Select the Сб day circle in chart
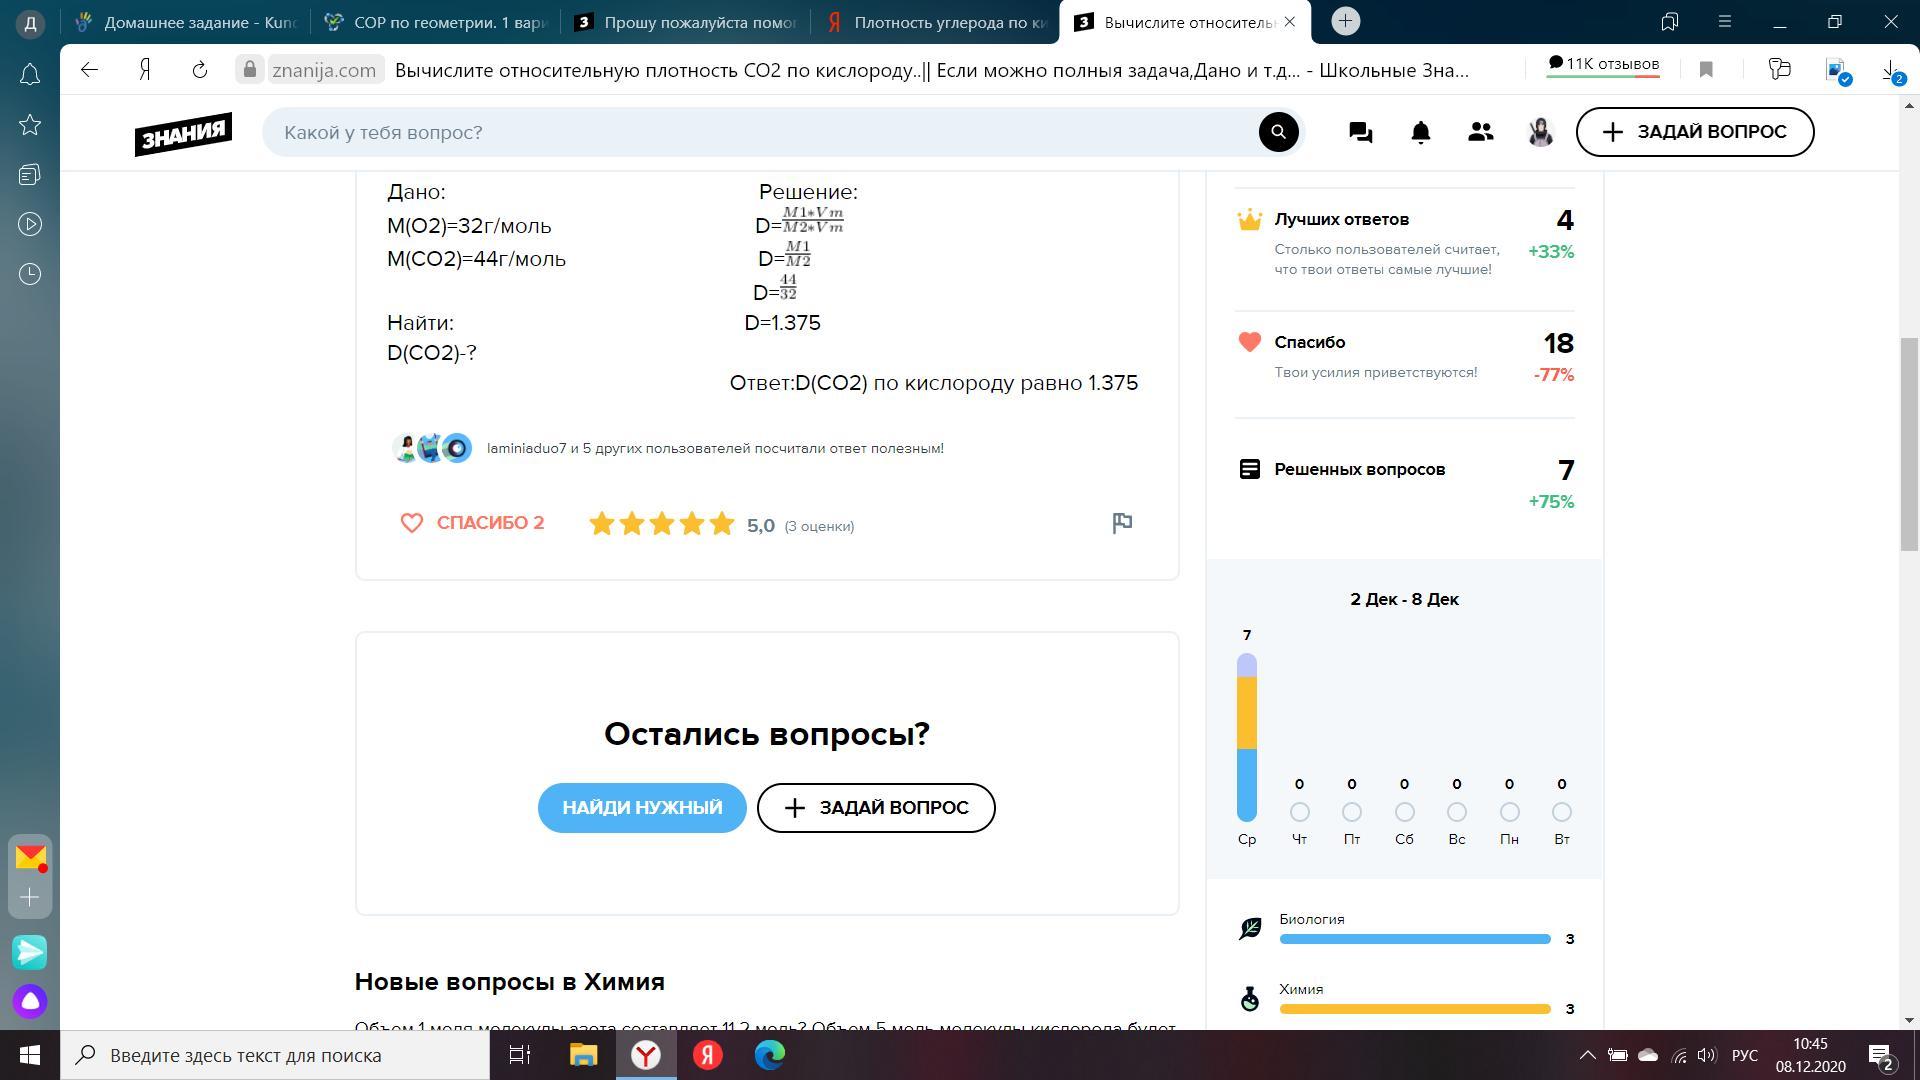This screenshot has width=1920, height=1080. [1404, 812]
